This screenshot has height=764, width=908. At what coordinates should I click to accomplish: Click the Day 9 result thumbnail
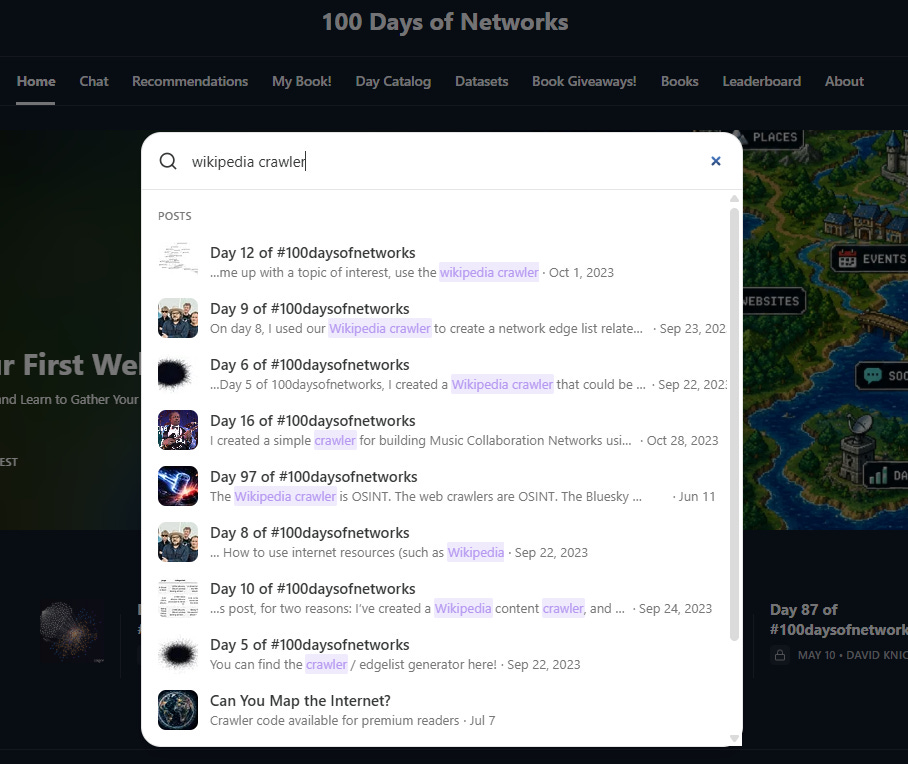(x=178, y=318)
